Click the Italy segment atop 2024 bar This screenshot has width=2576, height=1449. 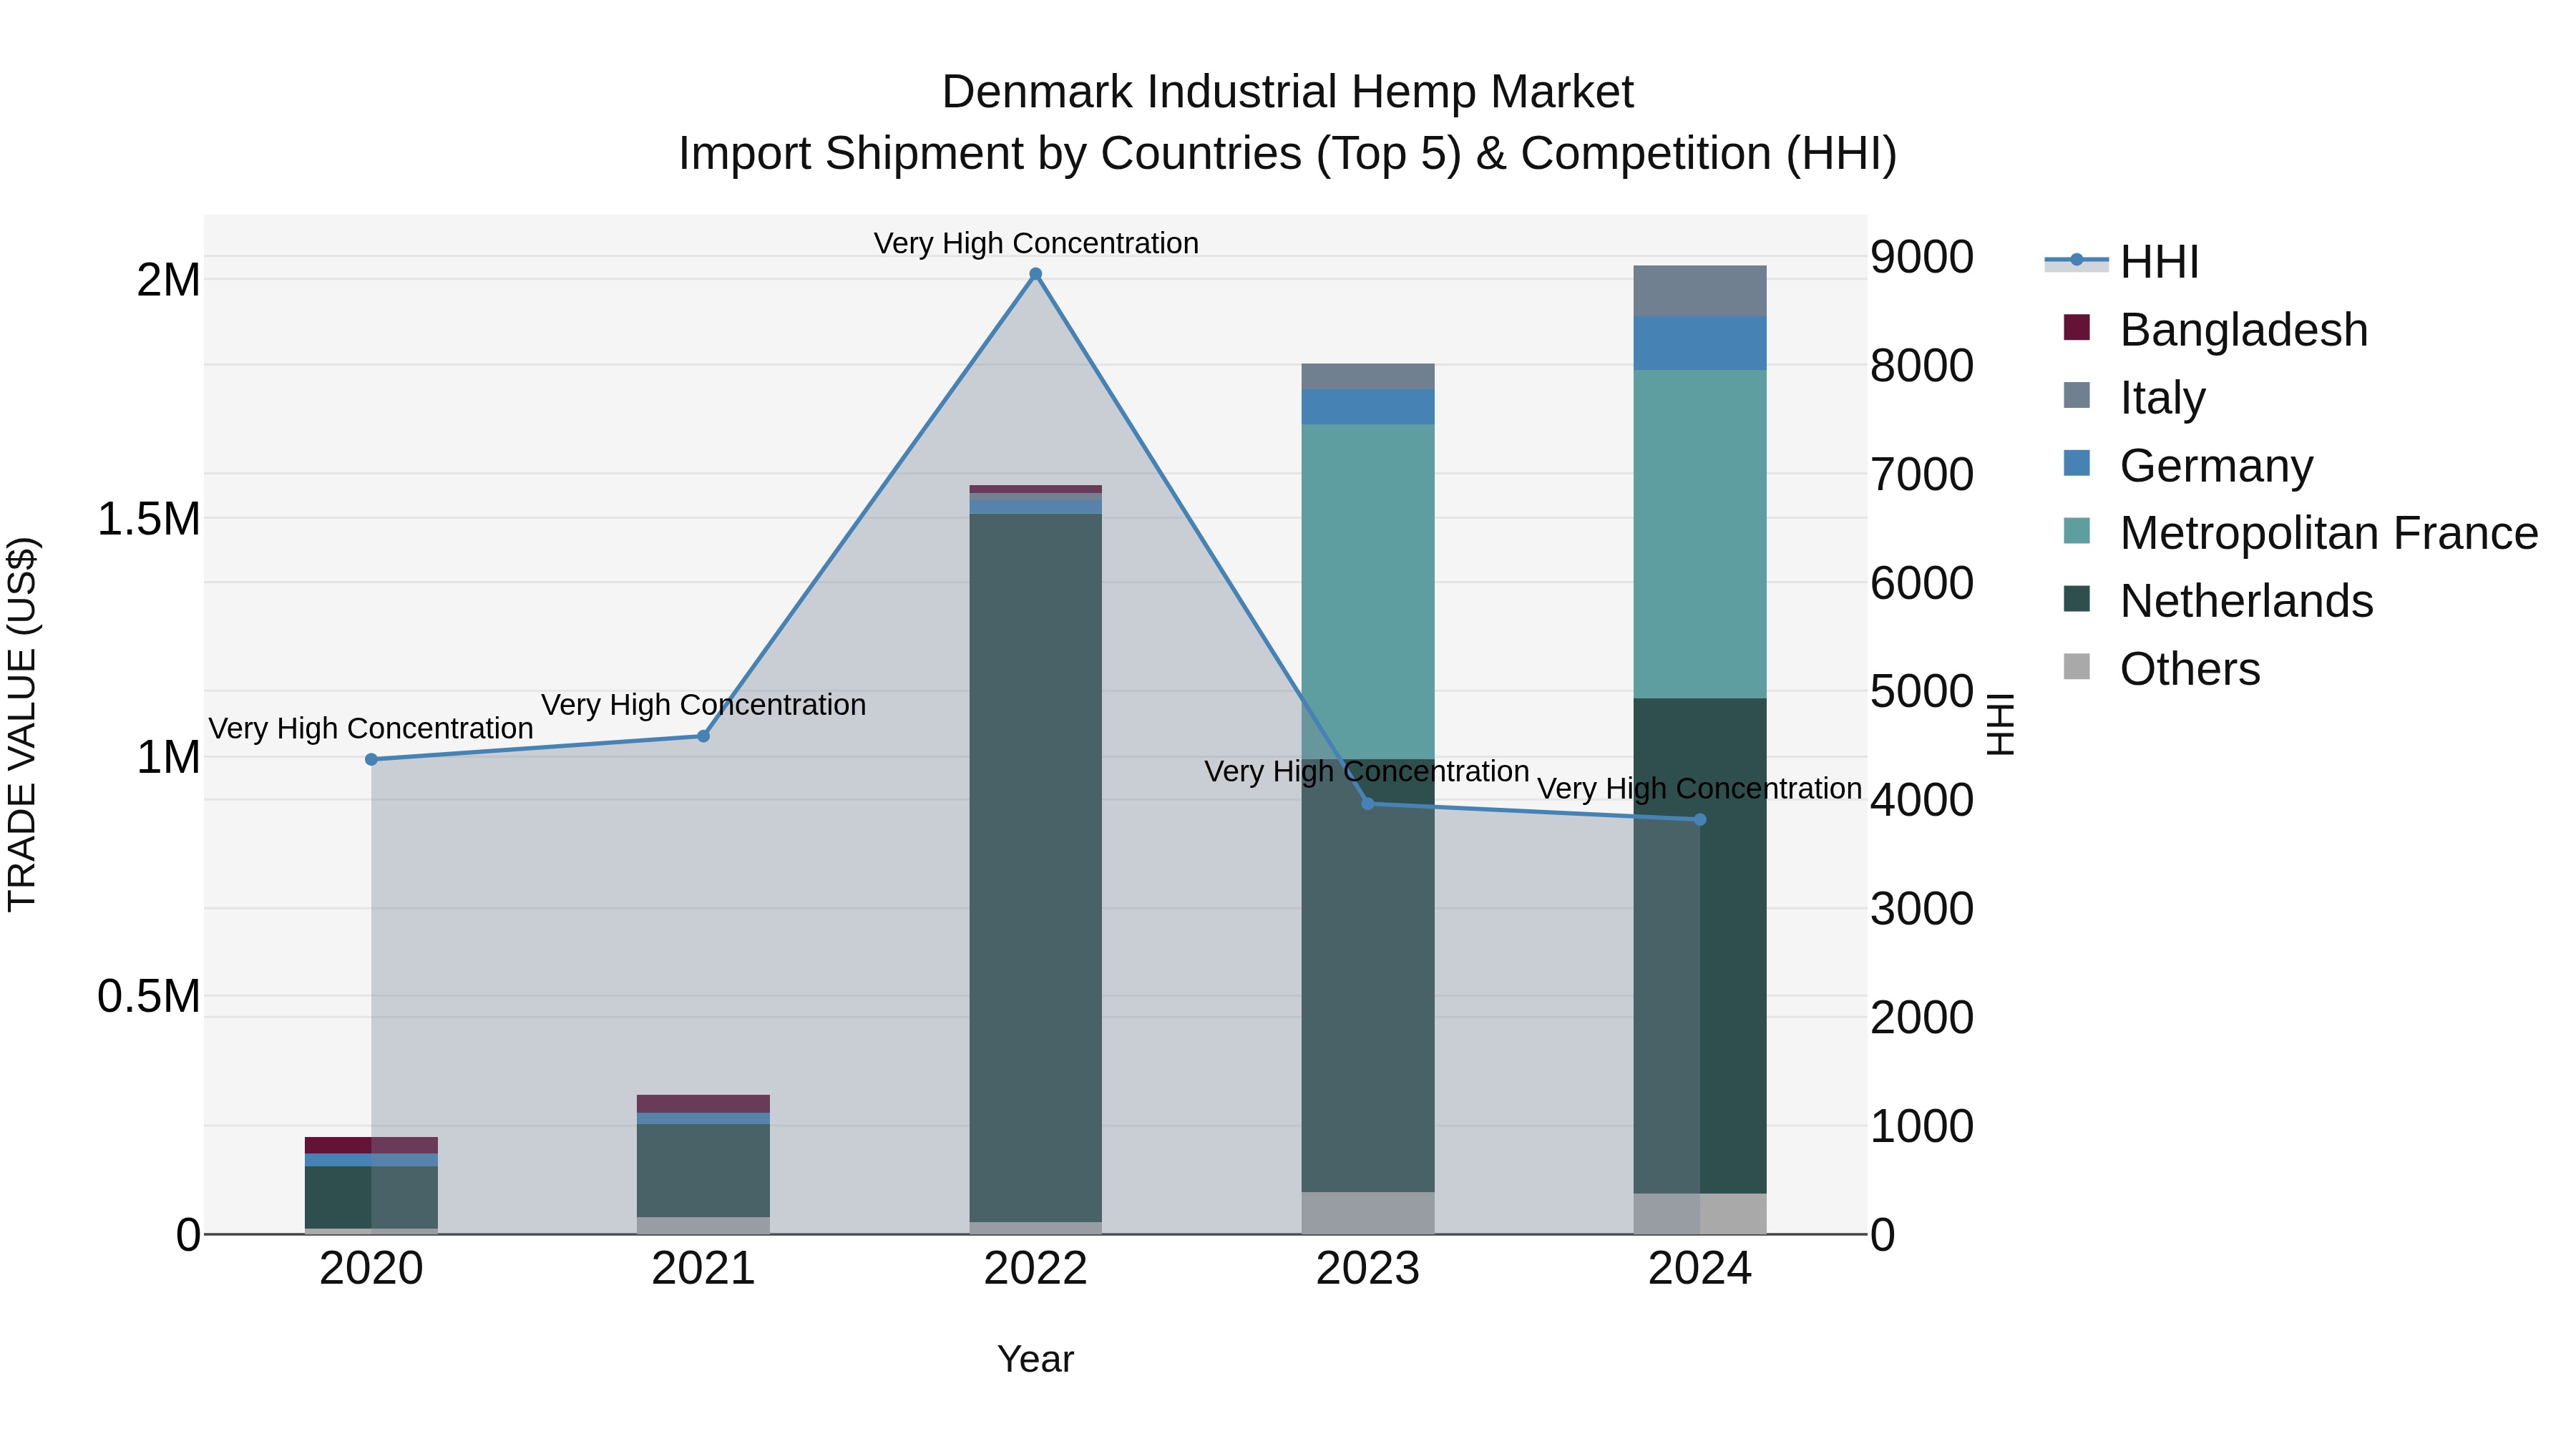tap(1700, 291)
